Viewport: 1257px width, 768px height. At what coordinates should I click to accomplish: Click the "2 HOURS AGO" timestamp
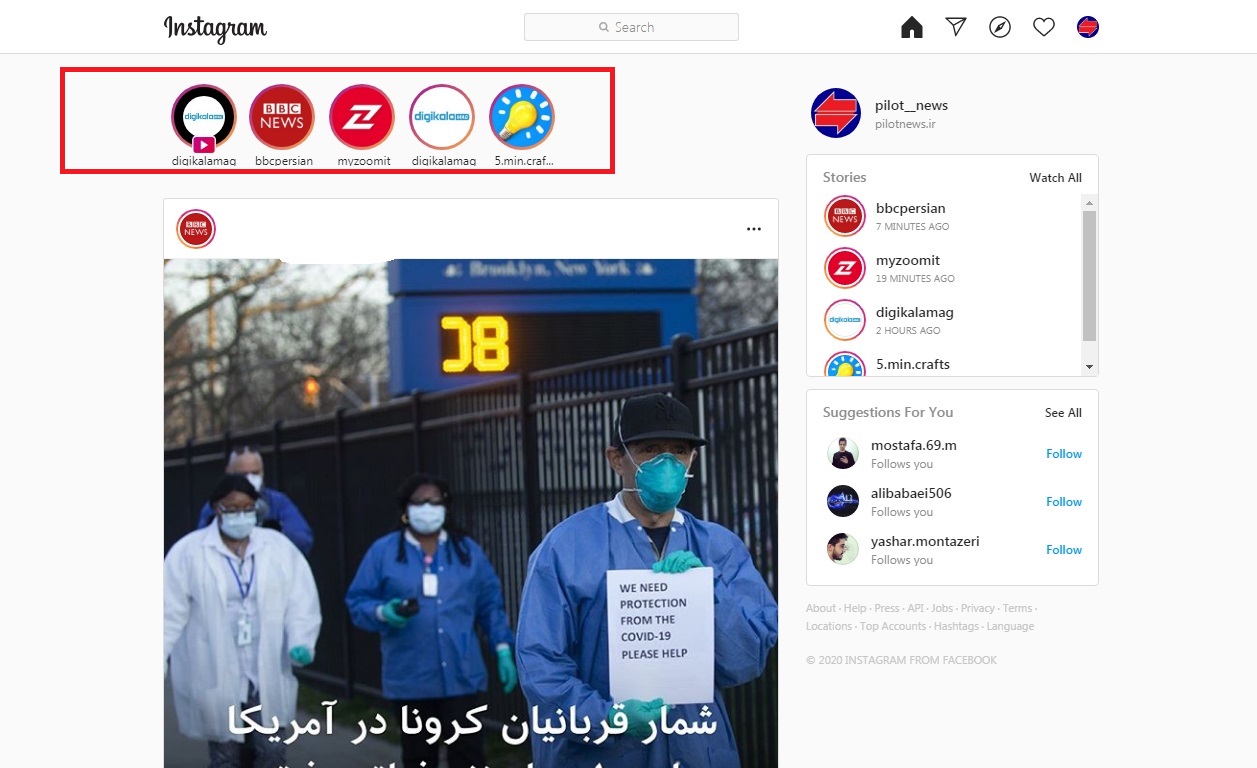tap(908, 331)
